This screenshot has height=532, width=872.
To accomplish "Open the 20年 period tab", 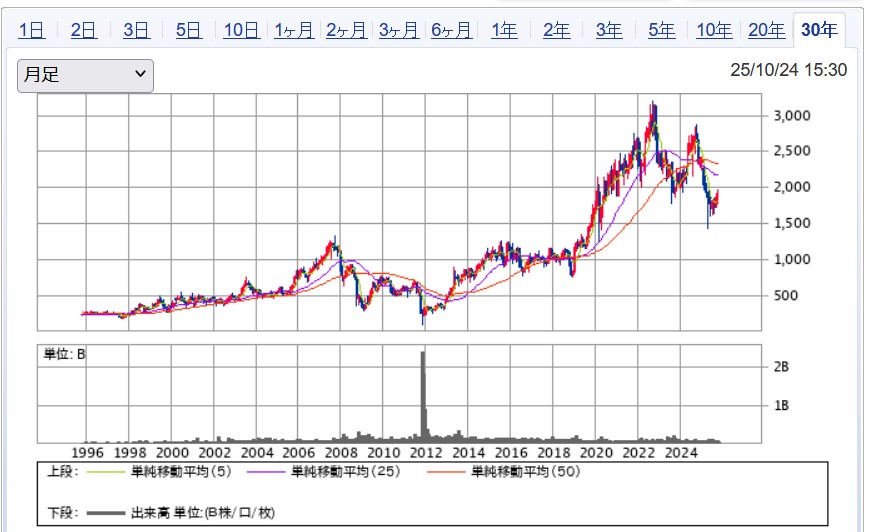I will click(x=766, y=30).
